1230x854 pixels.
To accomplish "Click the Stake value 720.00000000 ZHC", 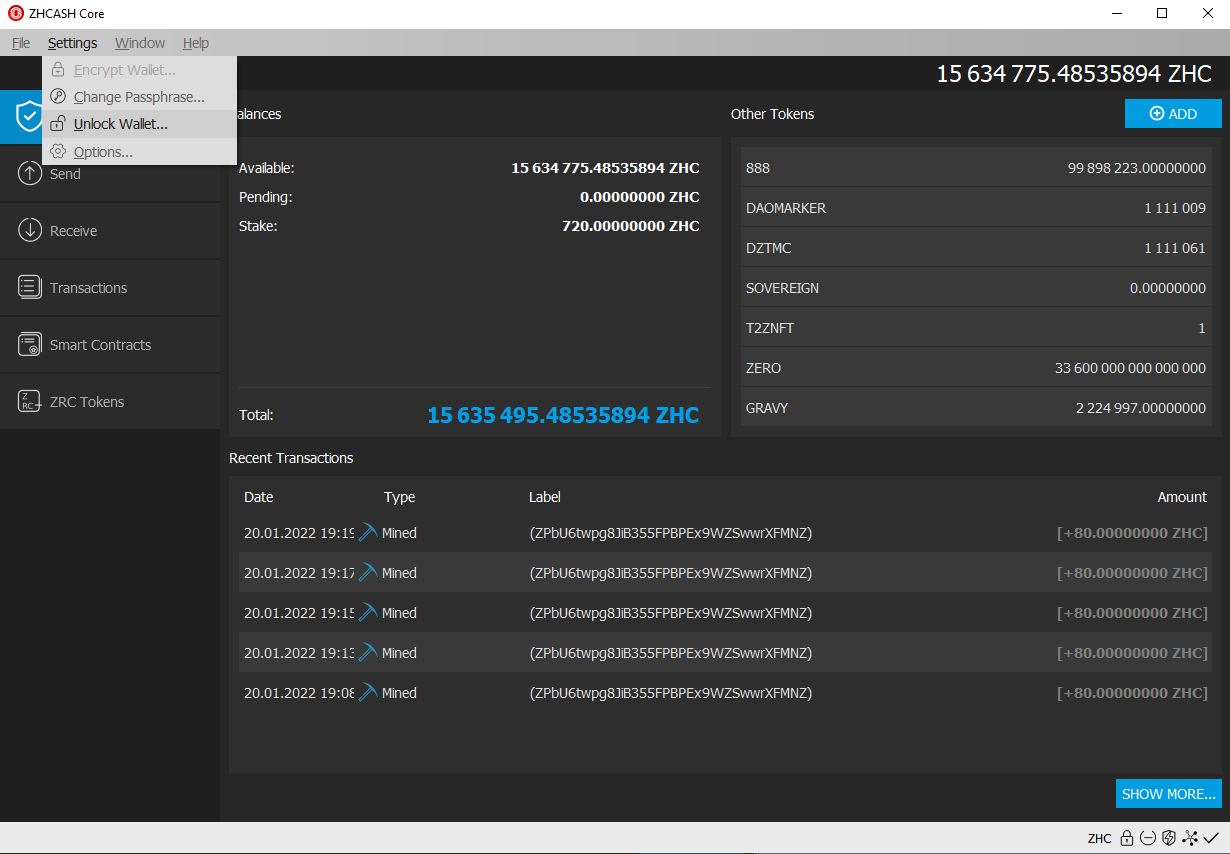I will pyautogui.click(x=631, y=226).
